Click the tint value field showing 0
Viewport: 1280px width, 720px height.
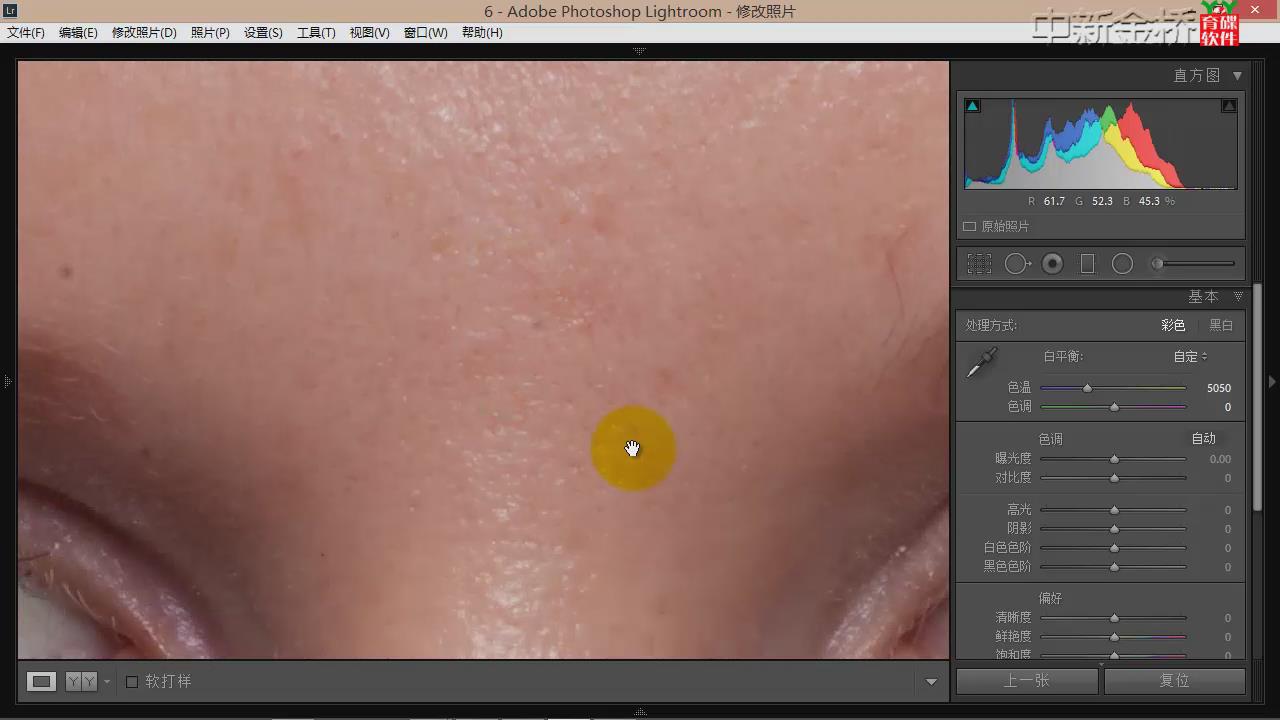pyautogui.click(x=1228, y=407)
